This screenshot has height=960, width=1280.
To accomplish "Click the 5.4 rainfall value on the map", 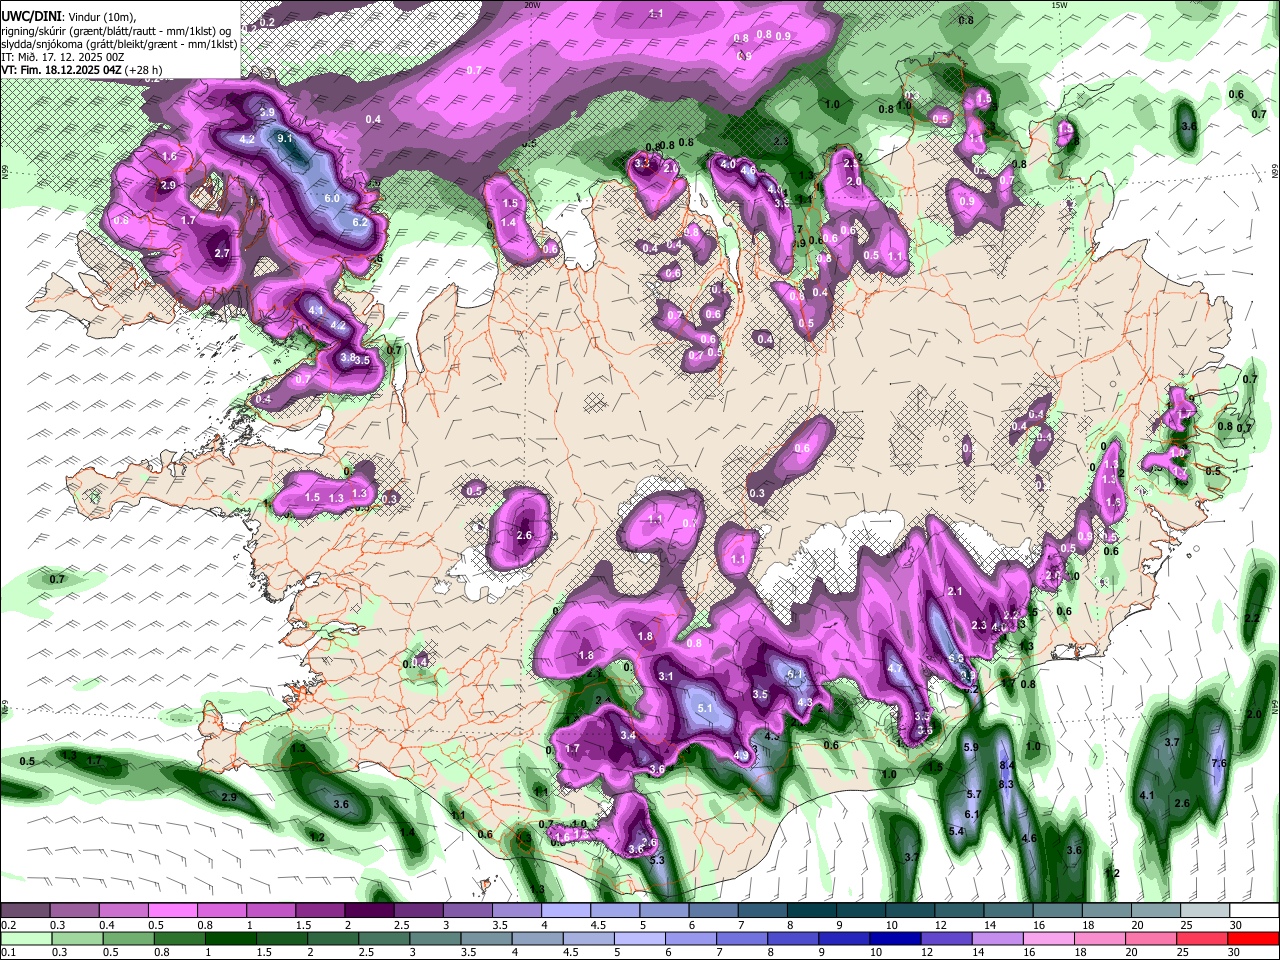I will (956, 831).
